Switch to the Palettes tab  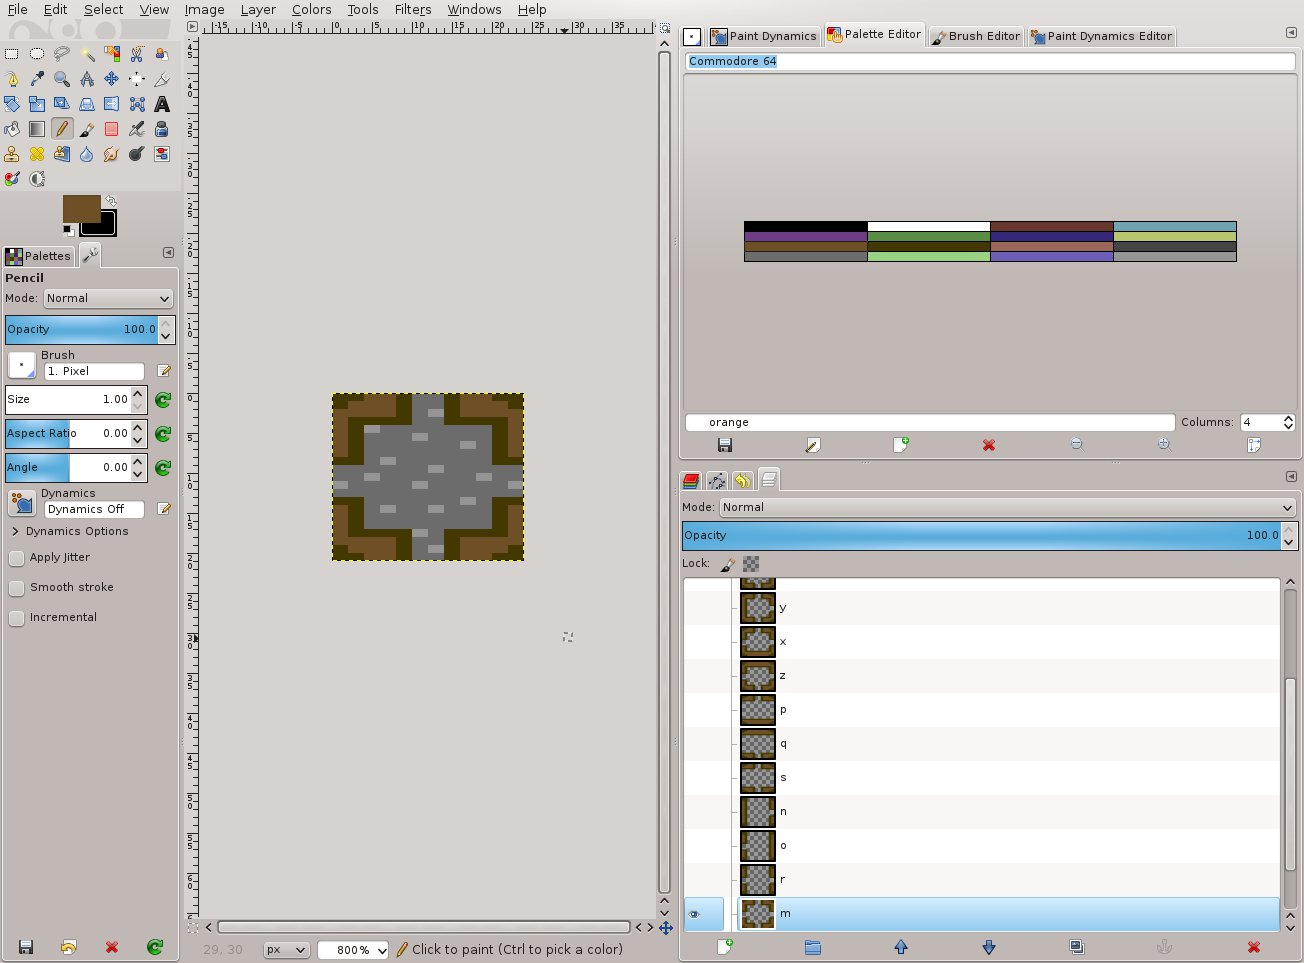click(38, 256)
